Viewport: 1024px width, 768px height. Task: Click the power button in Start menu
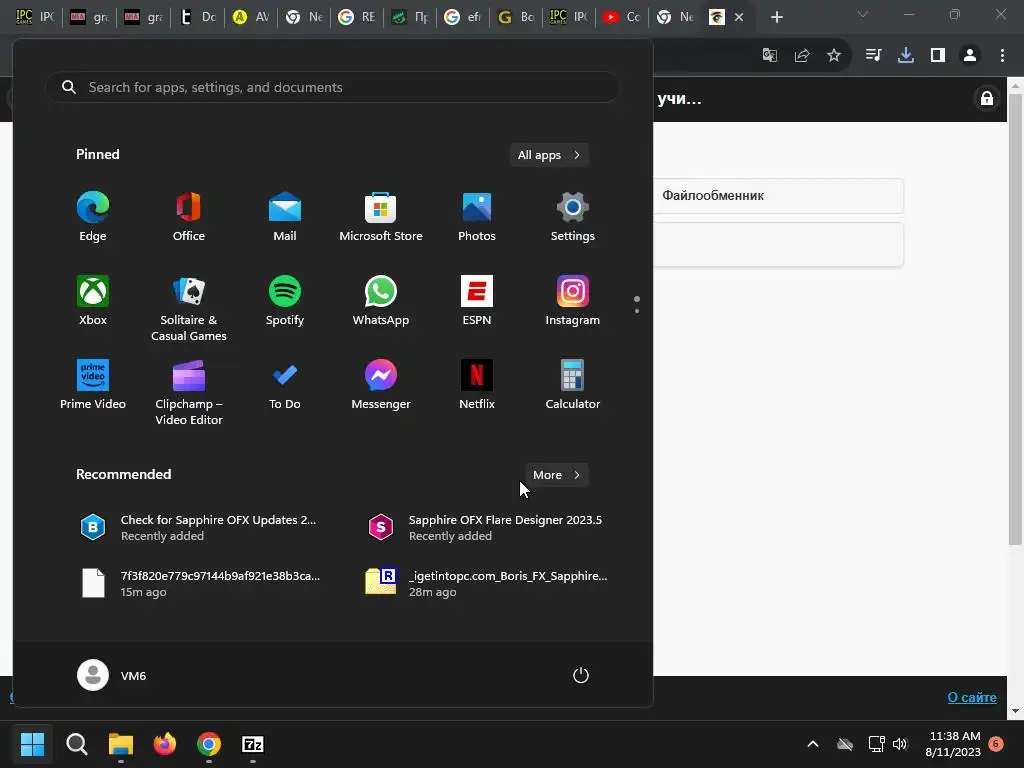pos(581,675)
